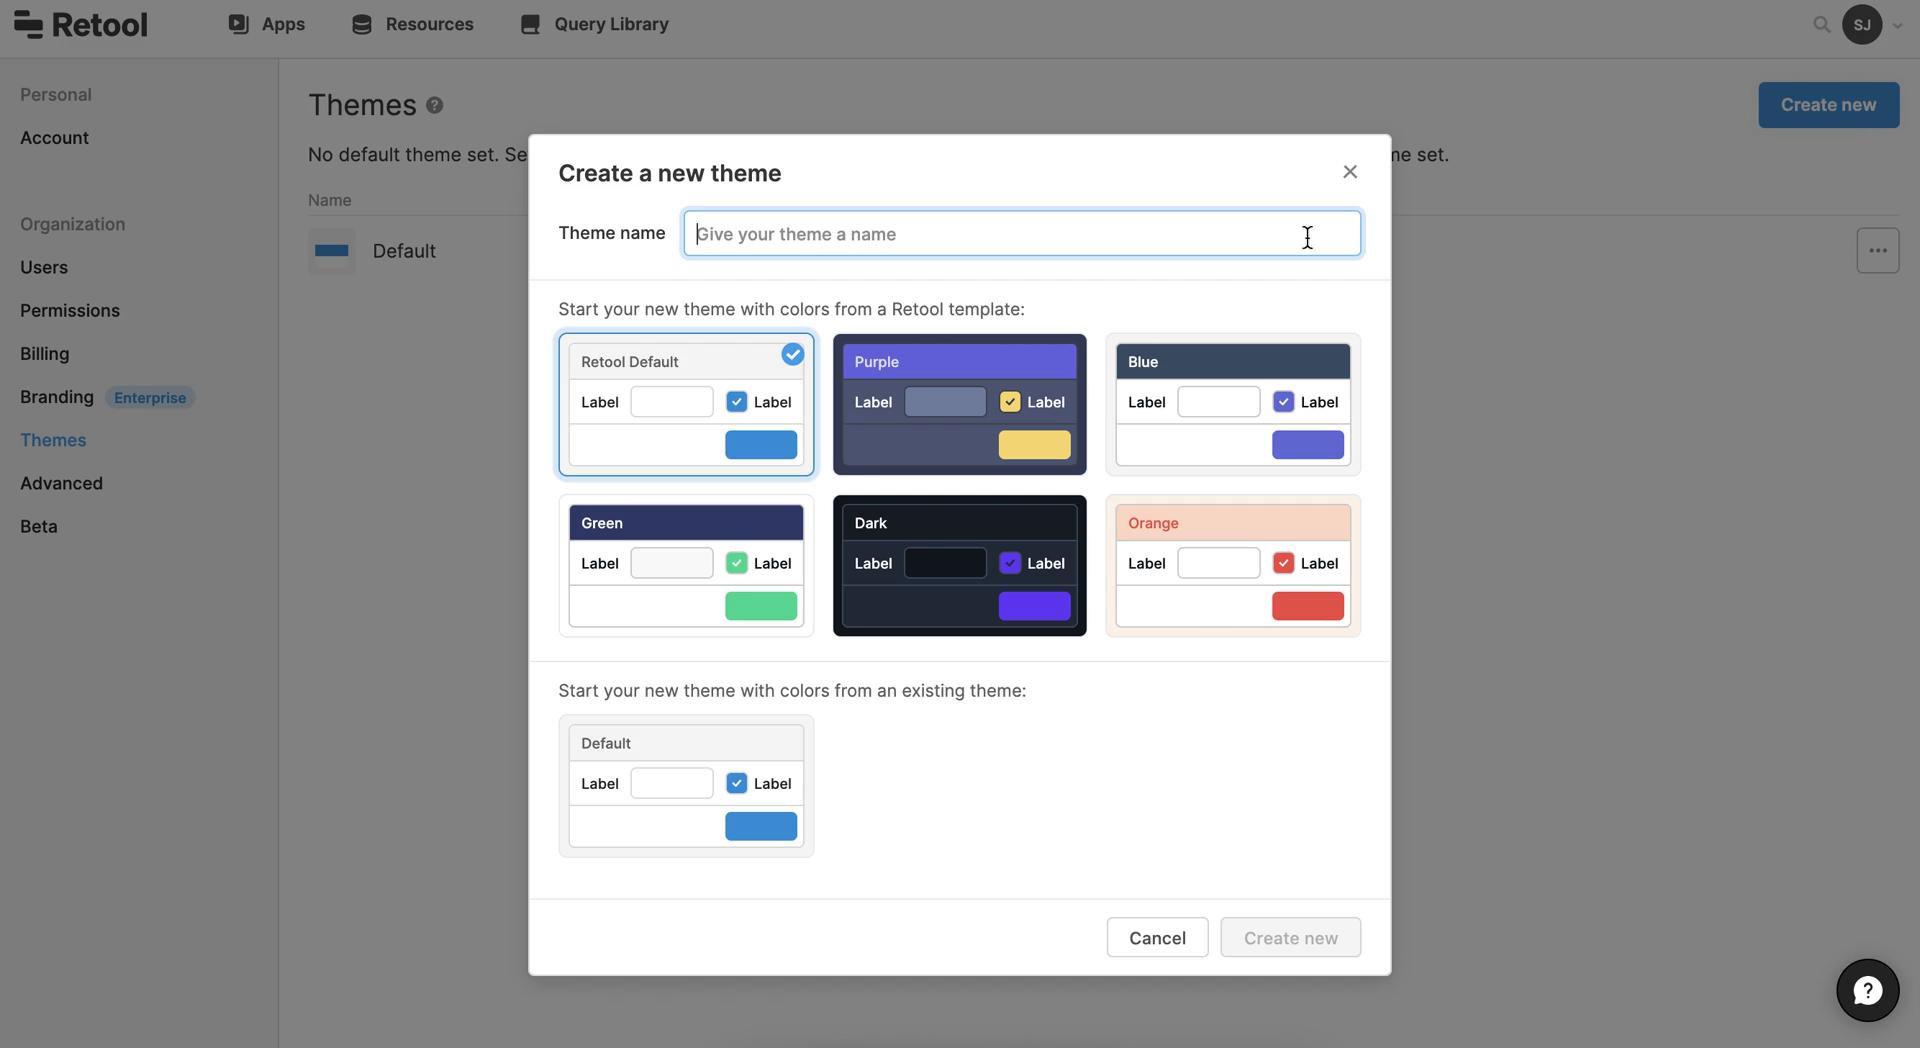Click the indigo button swatch in Blue card
This screenshot has height=1048, width=1920.
1307,445
